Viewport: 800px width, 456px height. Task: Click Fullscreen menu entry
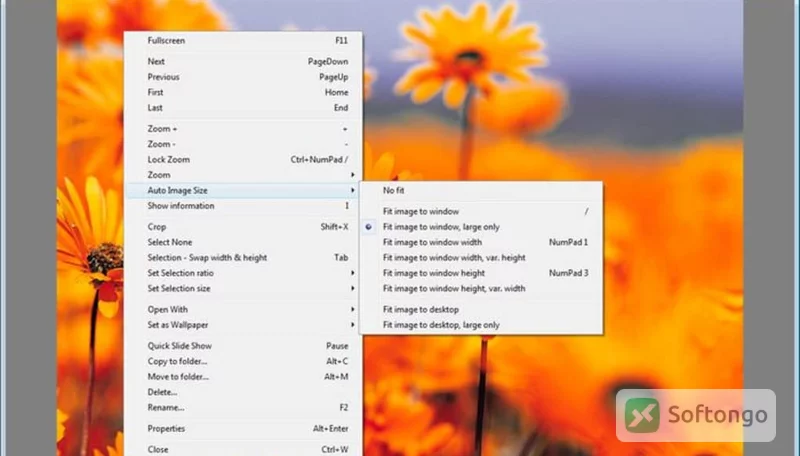point(243,40)
